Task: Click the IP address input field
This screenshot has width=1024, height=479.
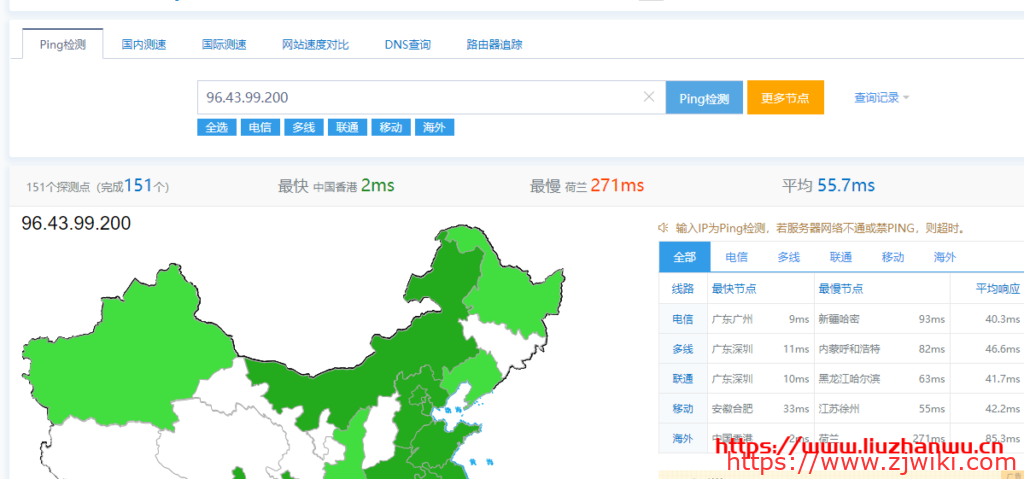Action: pyautogui.click(x=420, y=97)
